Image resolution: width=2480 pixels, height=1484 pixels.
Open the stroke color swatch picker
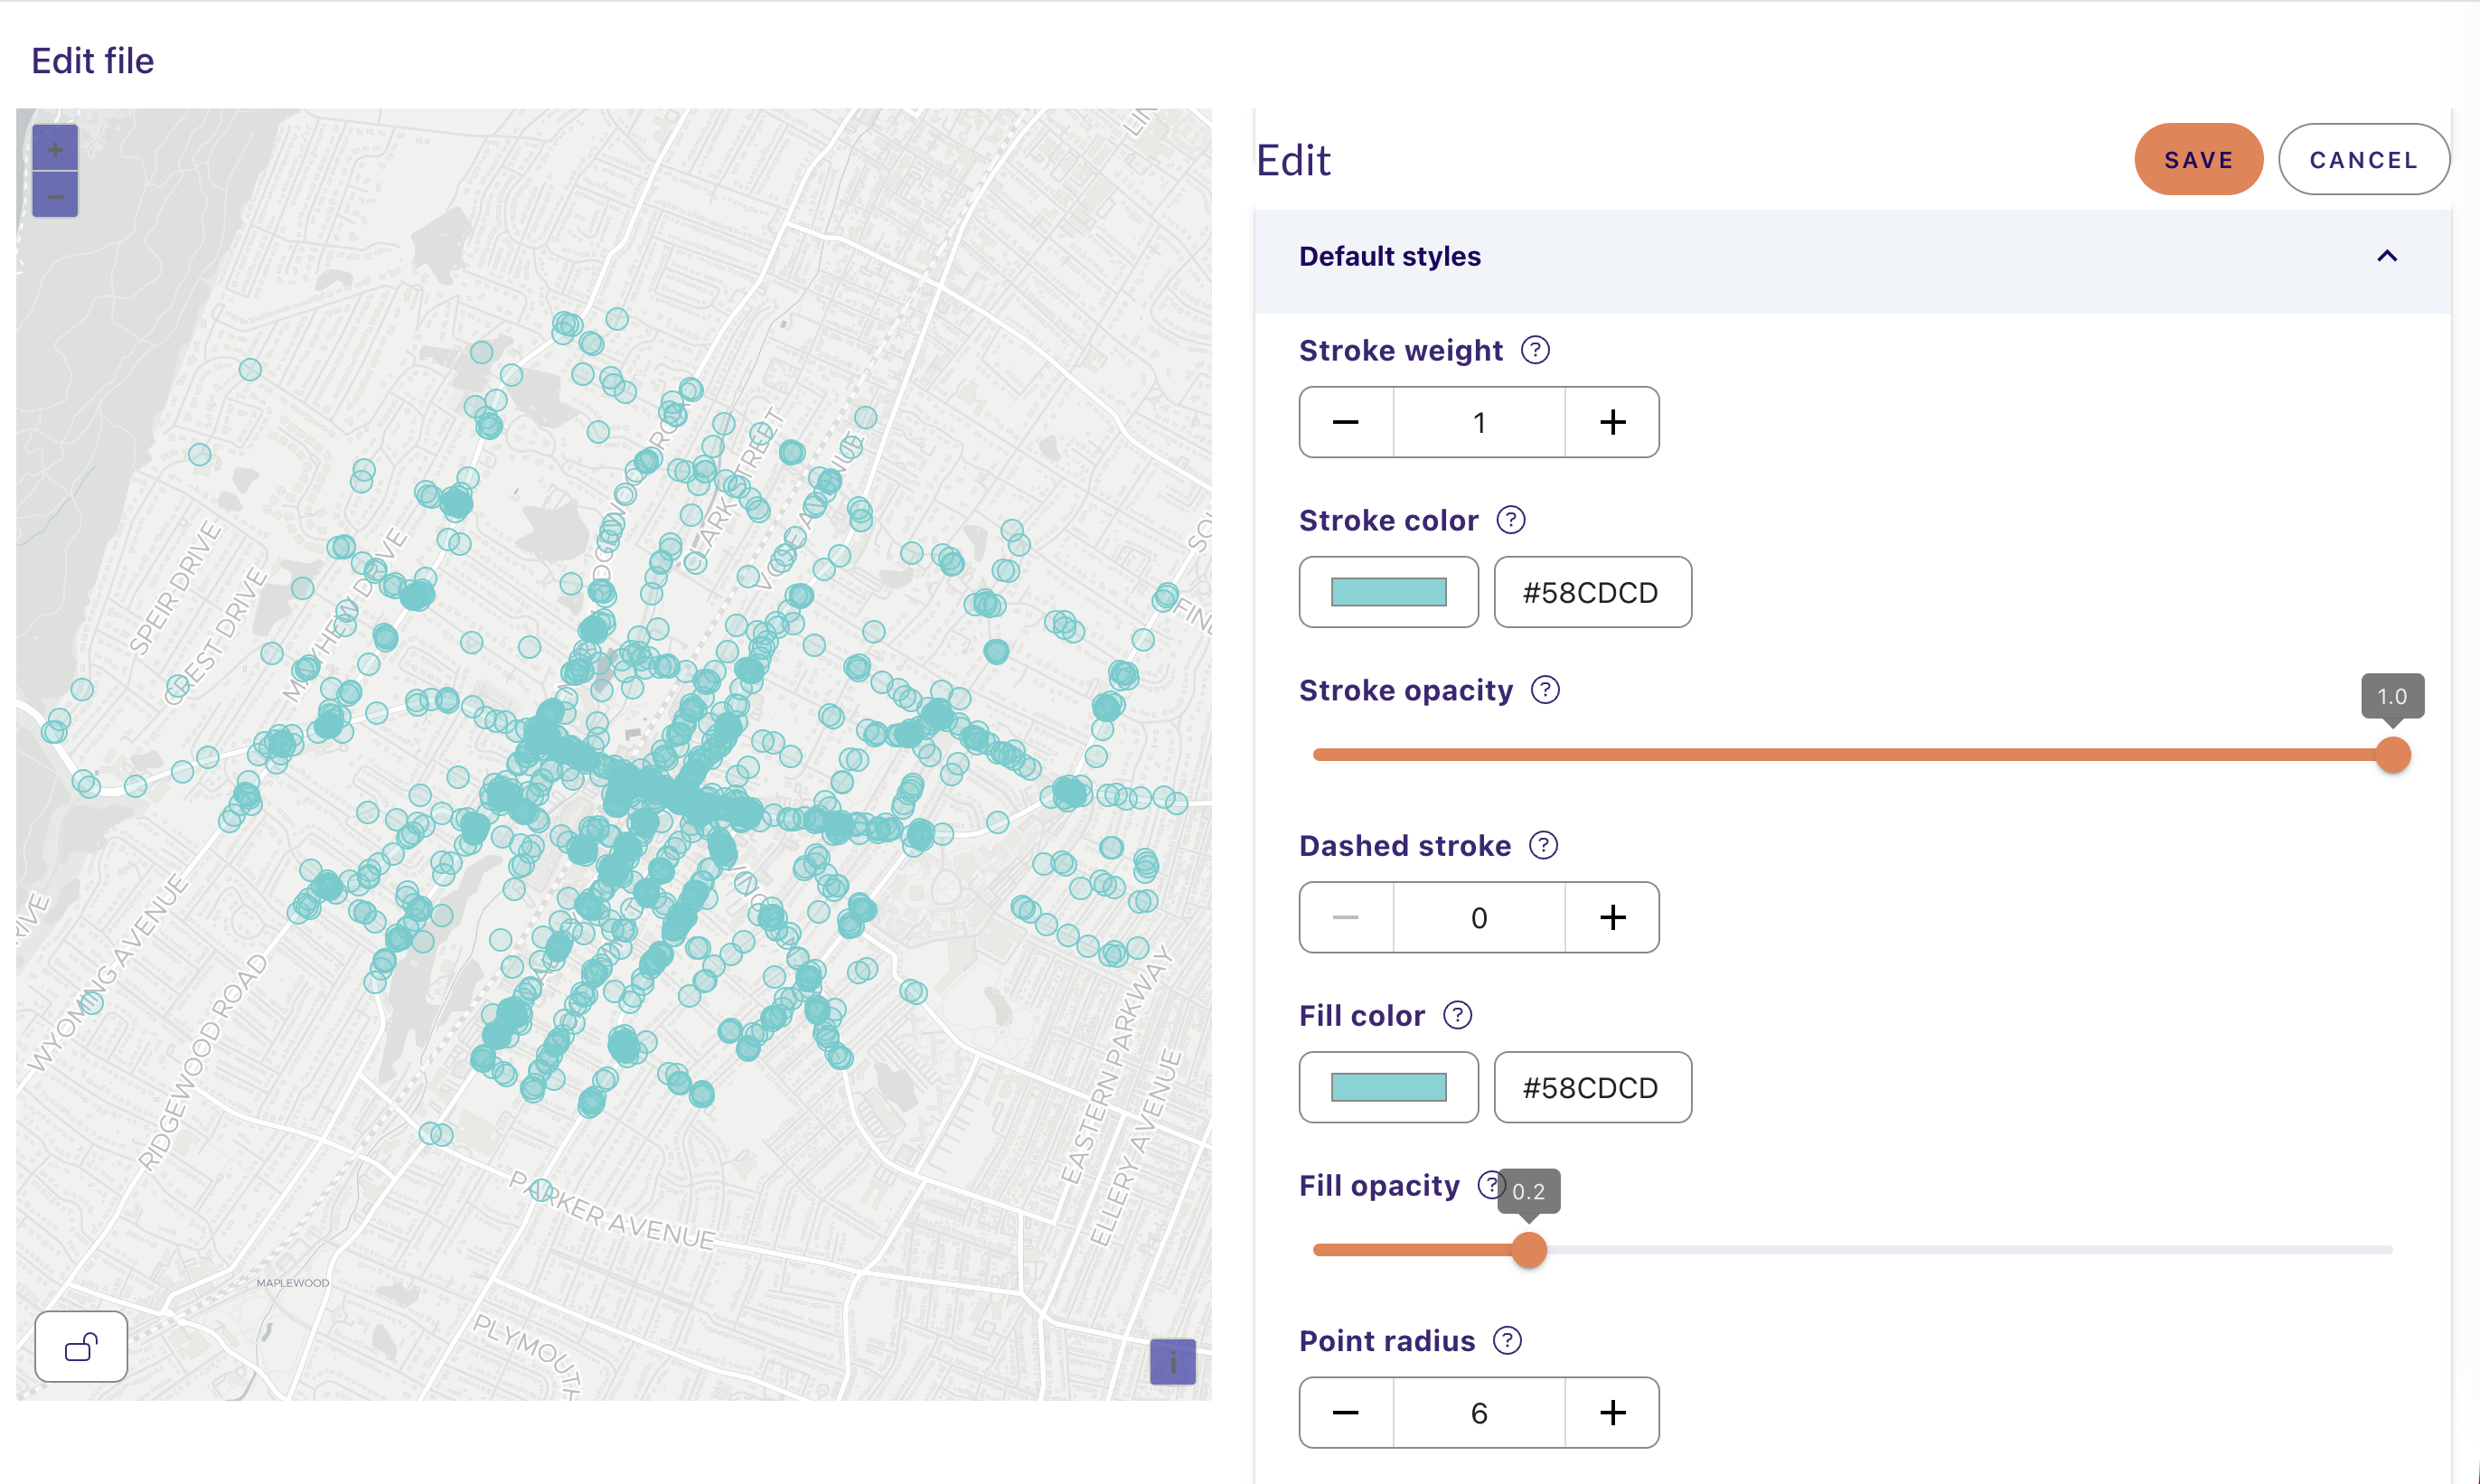pos(1388,592)
